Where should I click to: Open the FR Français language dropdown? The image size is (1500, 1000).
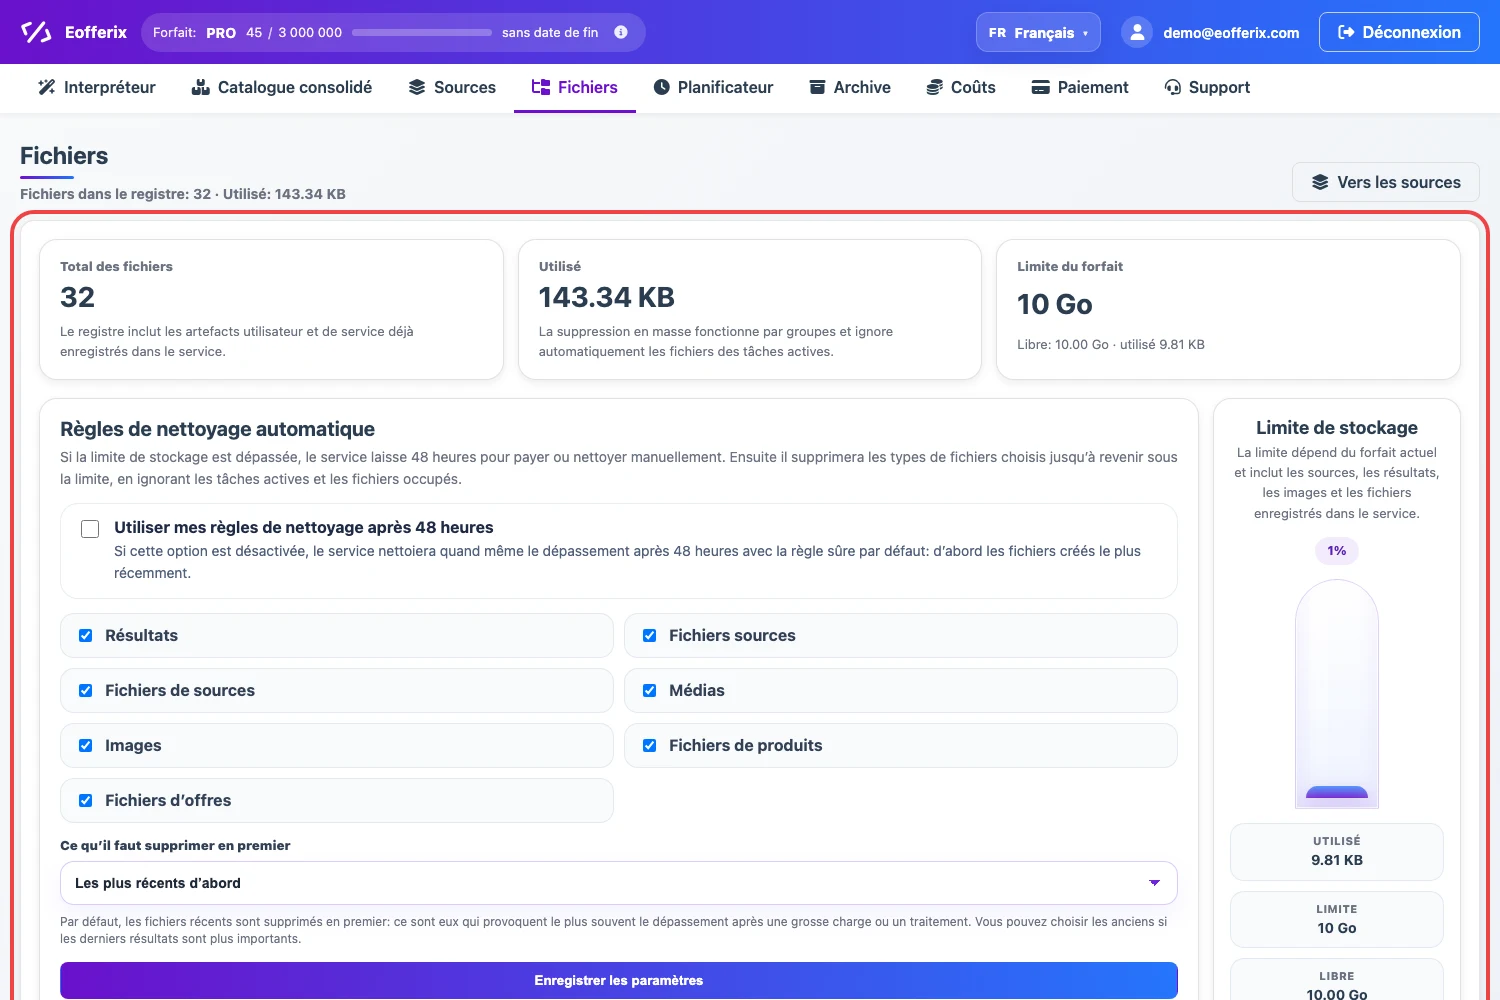[1038, 32]
